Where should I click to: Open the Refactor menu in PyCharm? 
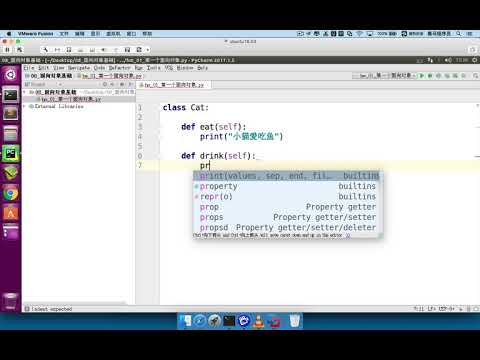120,68
